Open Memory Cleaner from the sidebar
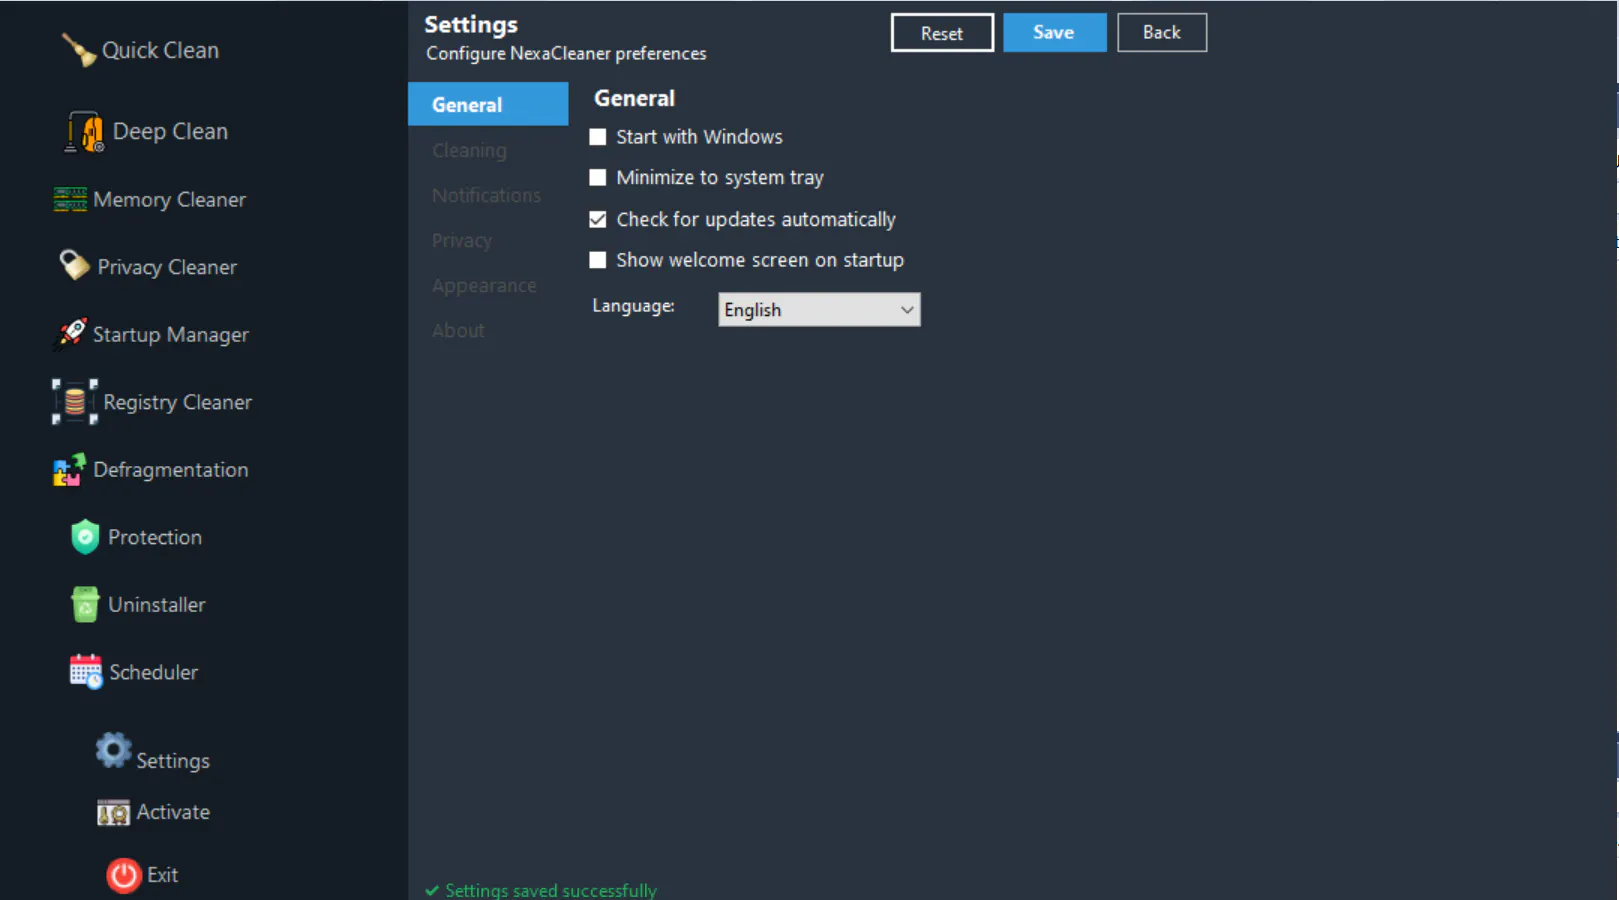Viewport: 1619px width, 900px height. (x=169, y=200)
